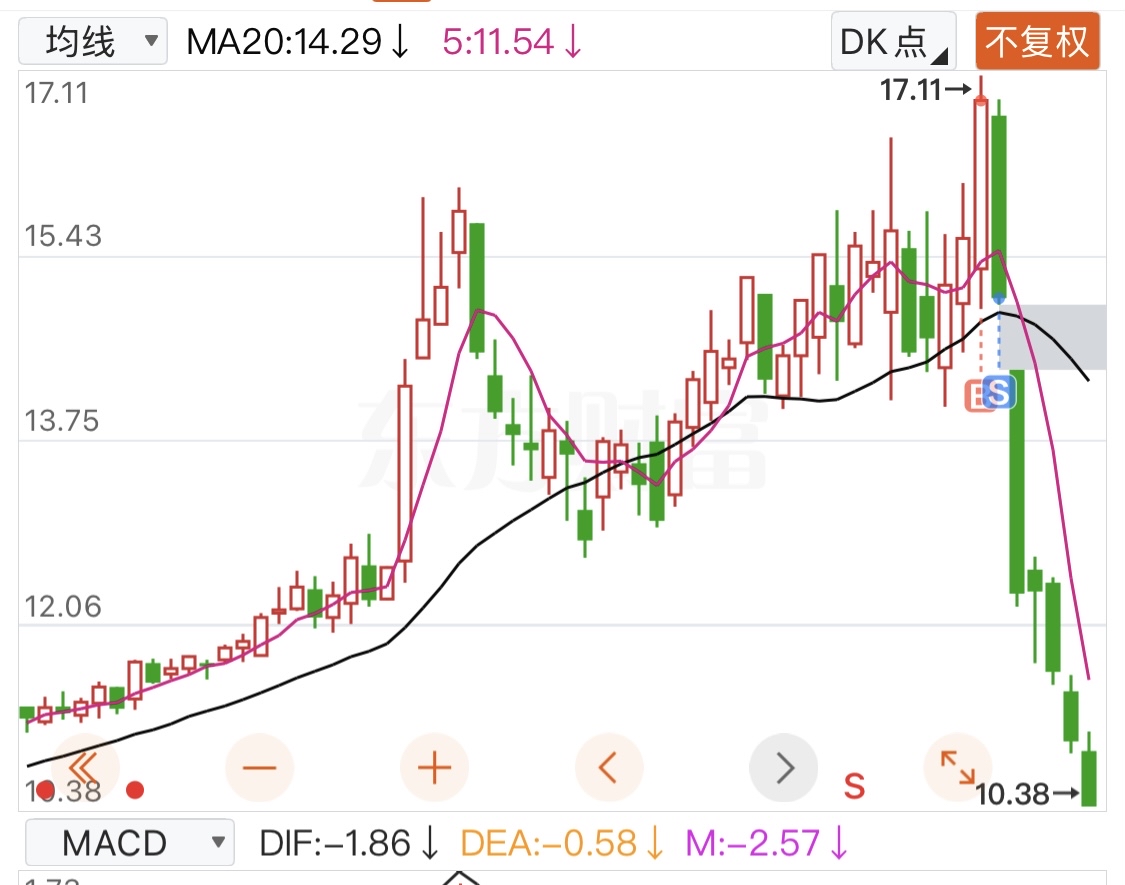Tap the 12.06 price axis label

click(63, 607)
